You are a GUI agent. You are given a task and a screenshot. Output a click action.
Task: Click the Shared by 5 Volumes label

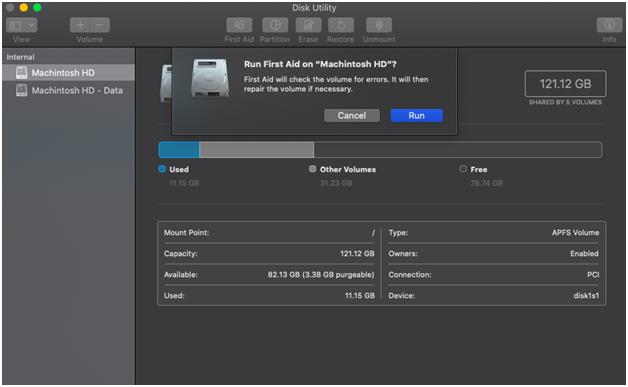click(x=565, y=102)
